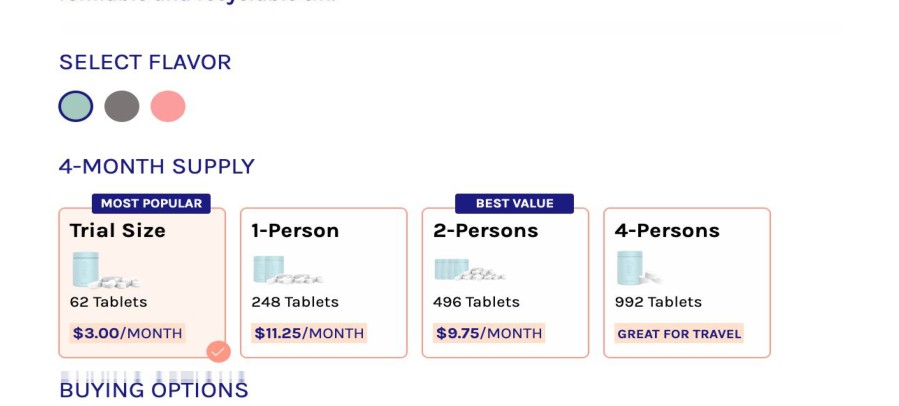Viewport: 899px width, 406px height.
Task: Click the Trial Size jar image
Action: (x=105, y=270)
